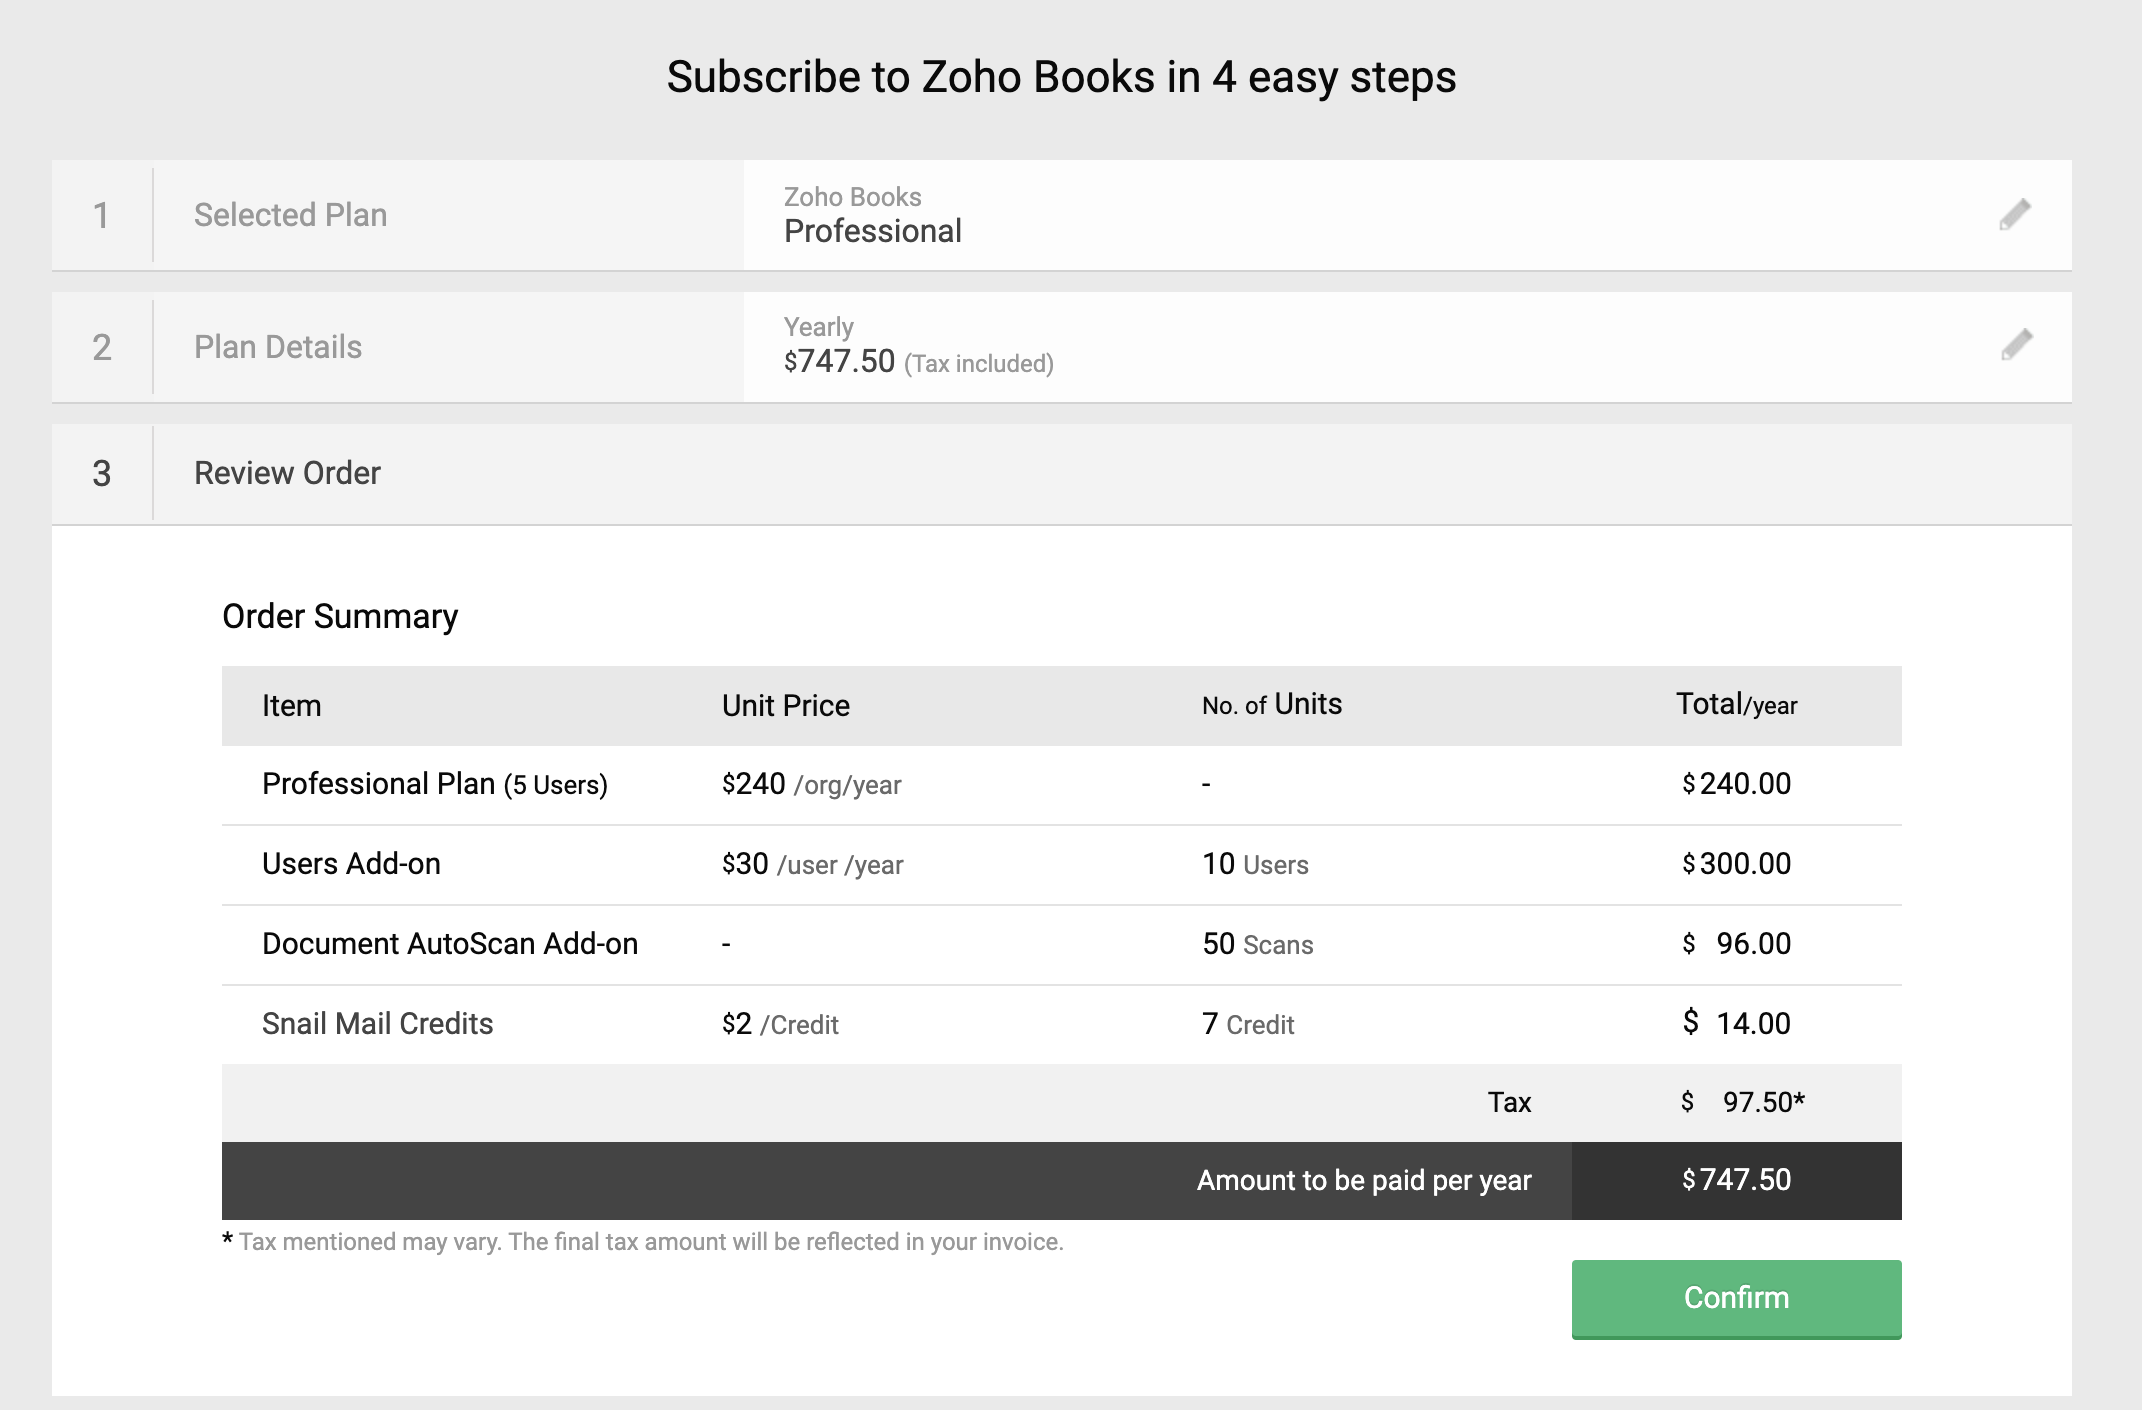The height and width of the screenshot is (1410, 2142).
Task: Click the Document AutoScan Add-on row
Action: click(449, 944)
